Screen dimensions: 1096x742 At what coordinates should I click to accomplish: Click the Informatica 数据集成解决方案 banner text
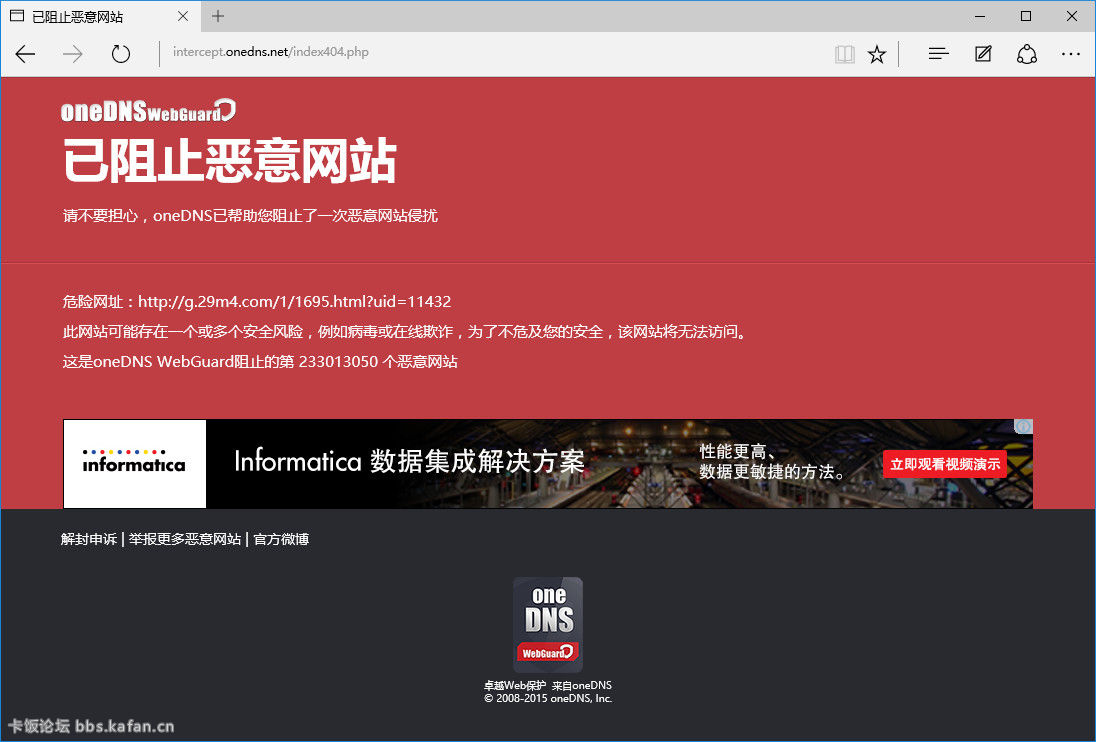point(409,461)
